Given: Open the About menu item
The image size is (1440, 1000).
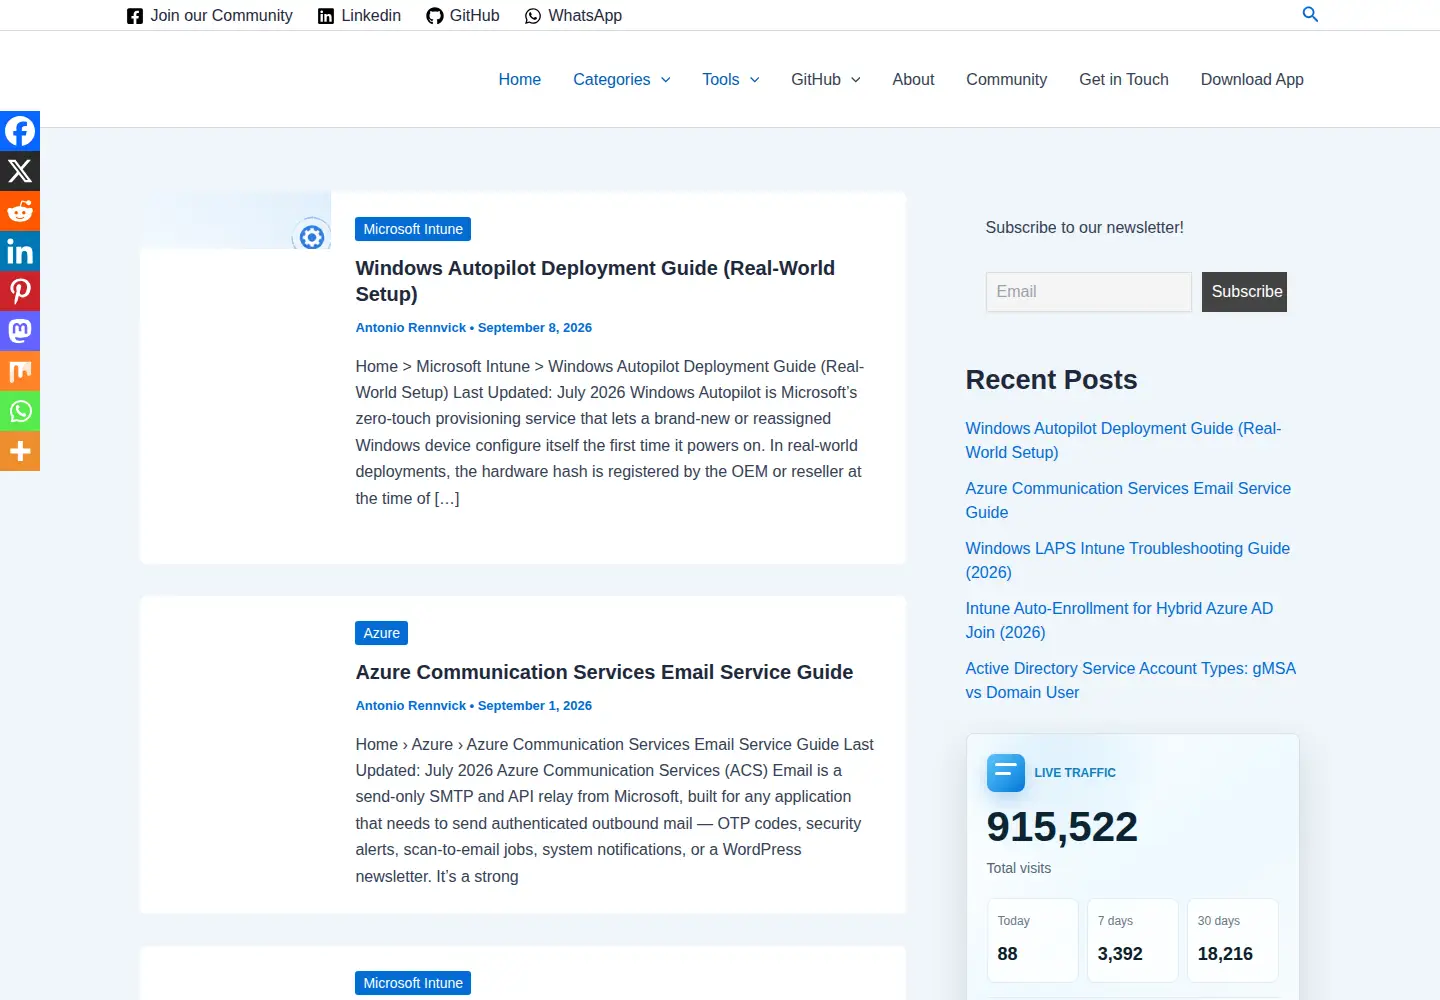Looking at the screenshot, I should click(x=913, y=79).
